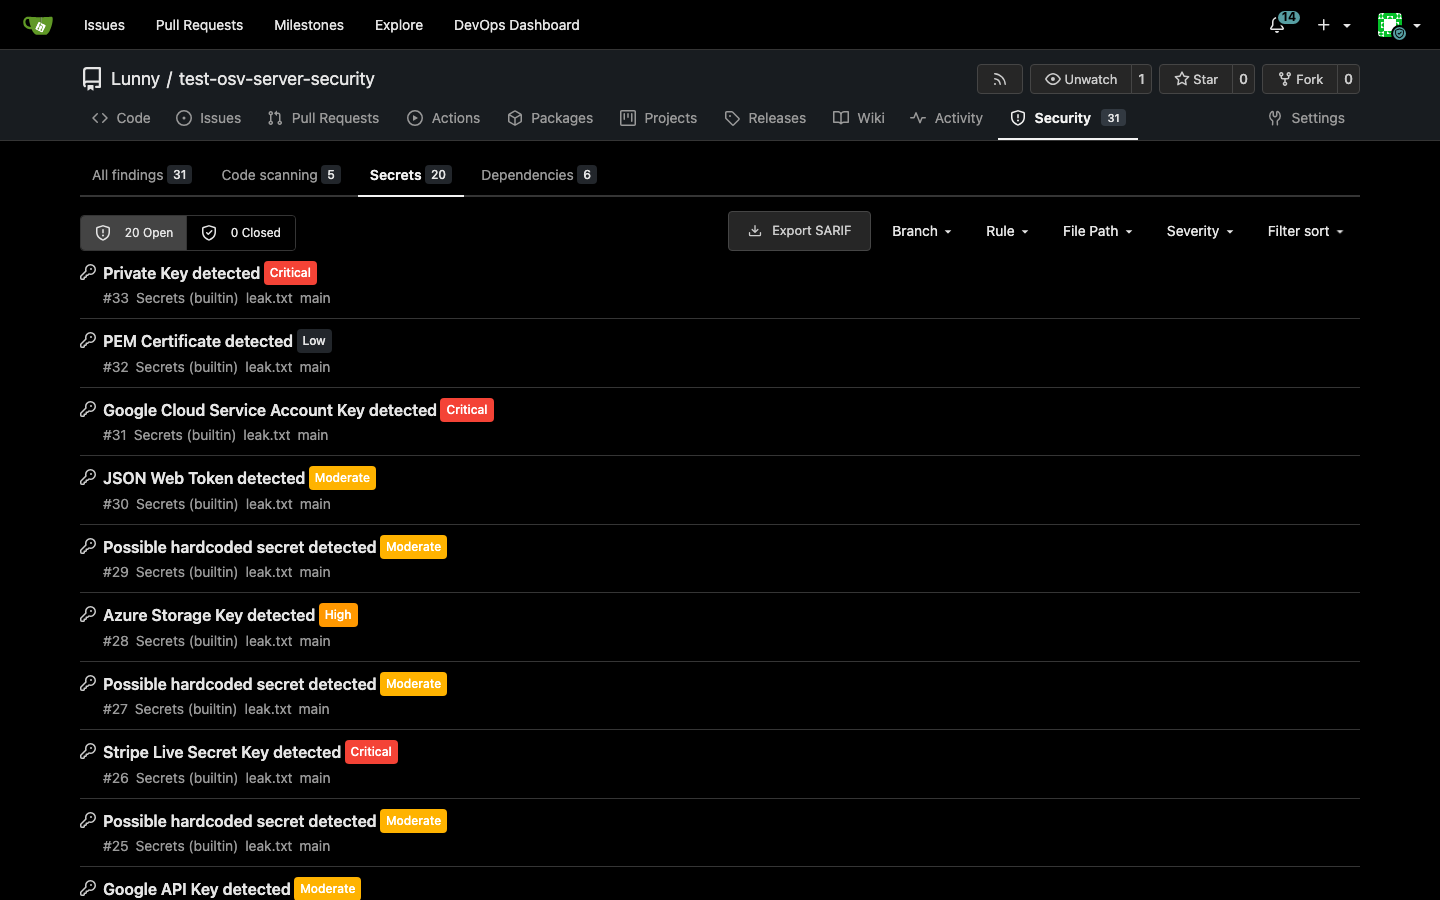Expand the Rule filter dropdown
This screenshot has width=1440, height=900.
pos(1007,231)
